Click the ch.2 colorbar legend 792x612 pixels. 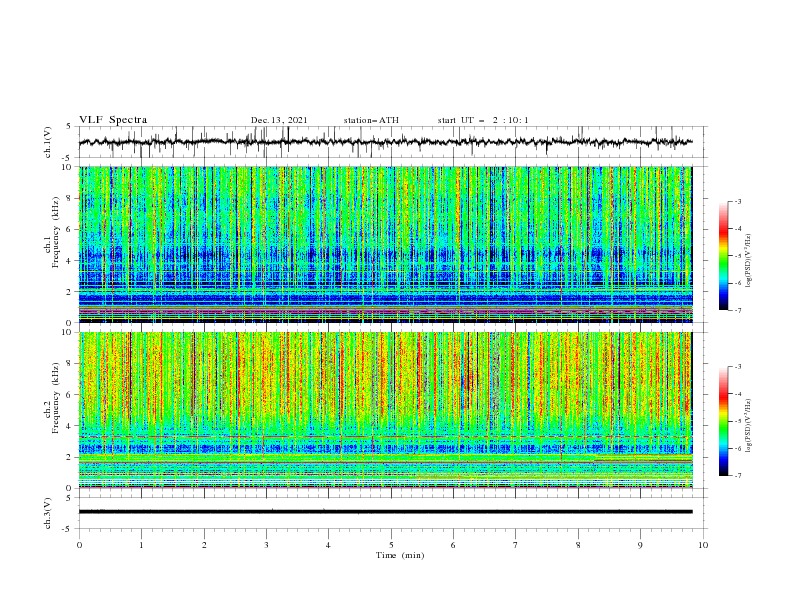coord(723,421)
